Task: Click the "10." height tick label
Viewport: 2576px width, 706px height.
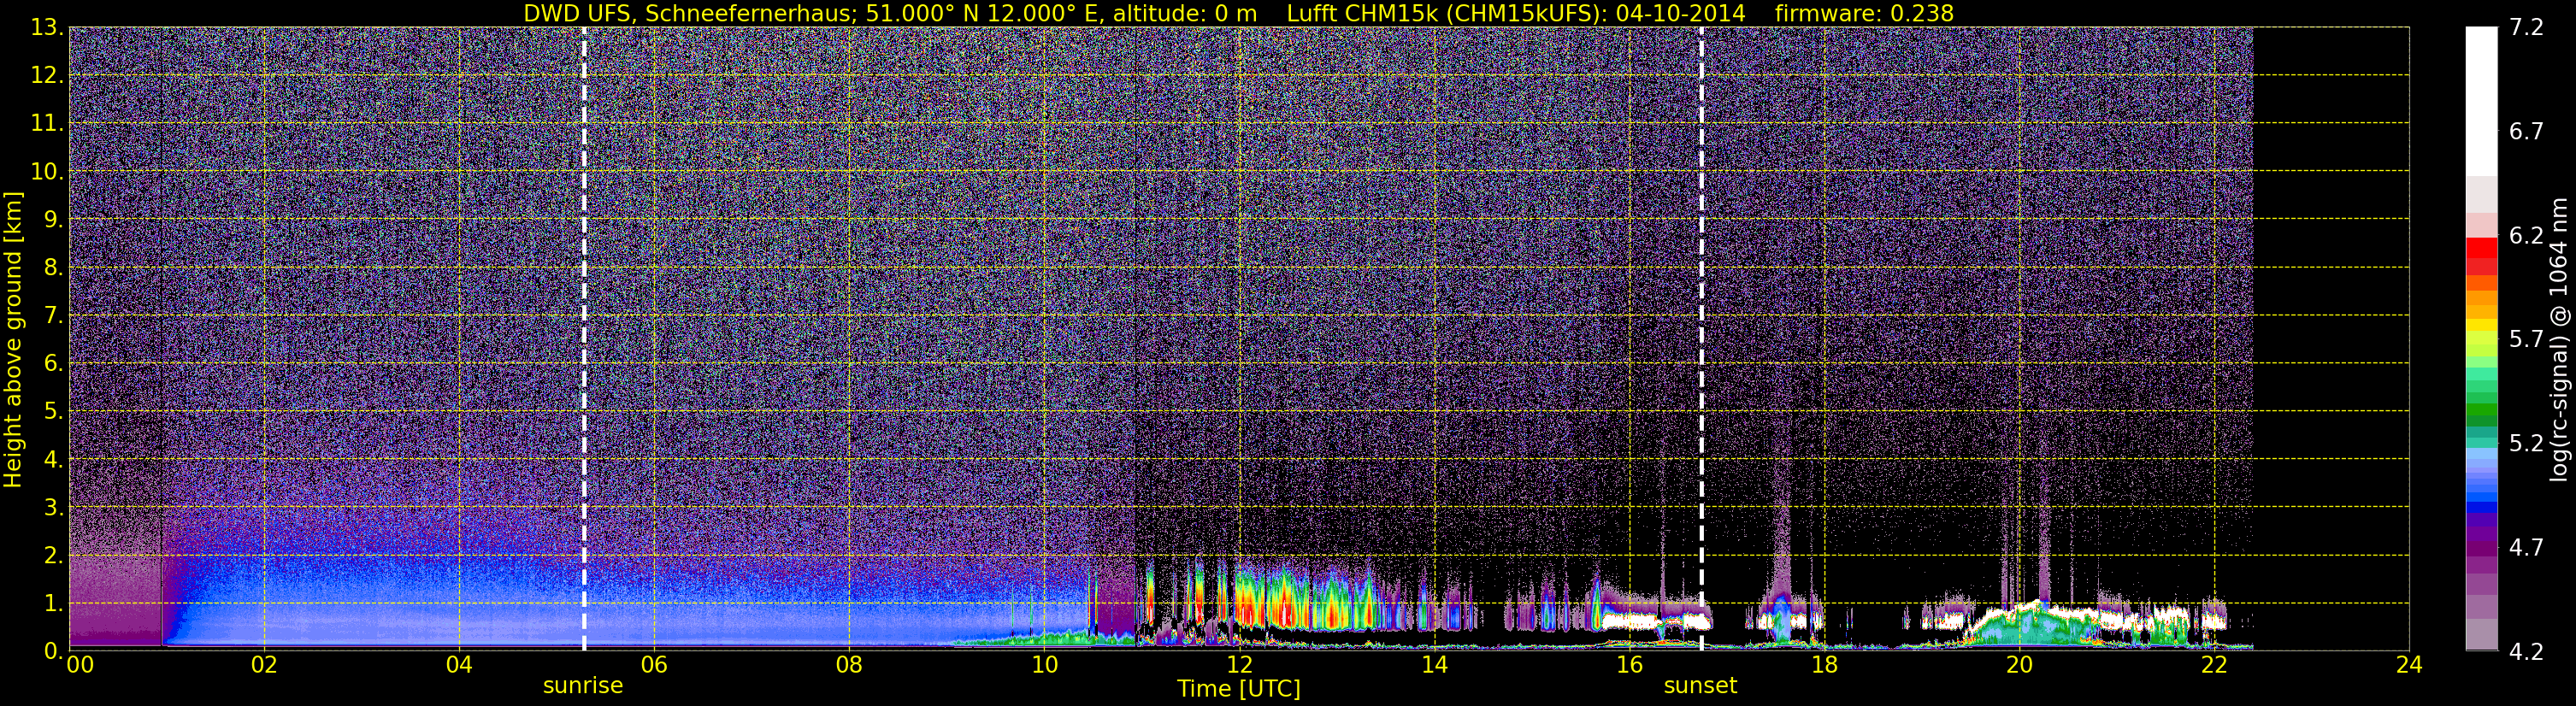Action: 46,172
